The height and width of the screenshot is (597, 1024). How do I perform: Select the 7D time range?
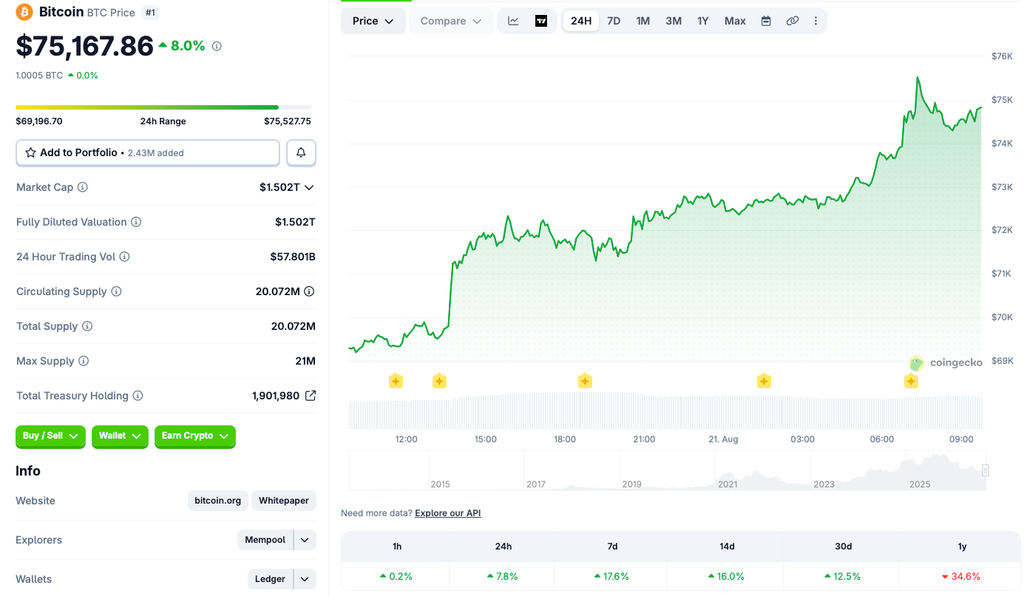coord(614,21)
